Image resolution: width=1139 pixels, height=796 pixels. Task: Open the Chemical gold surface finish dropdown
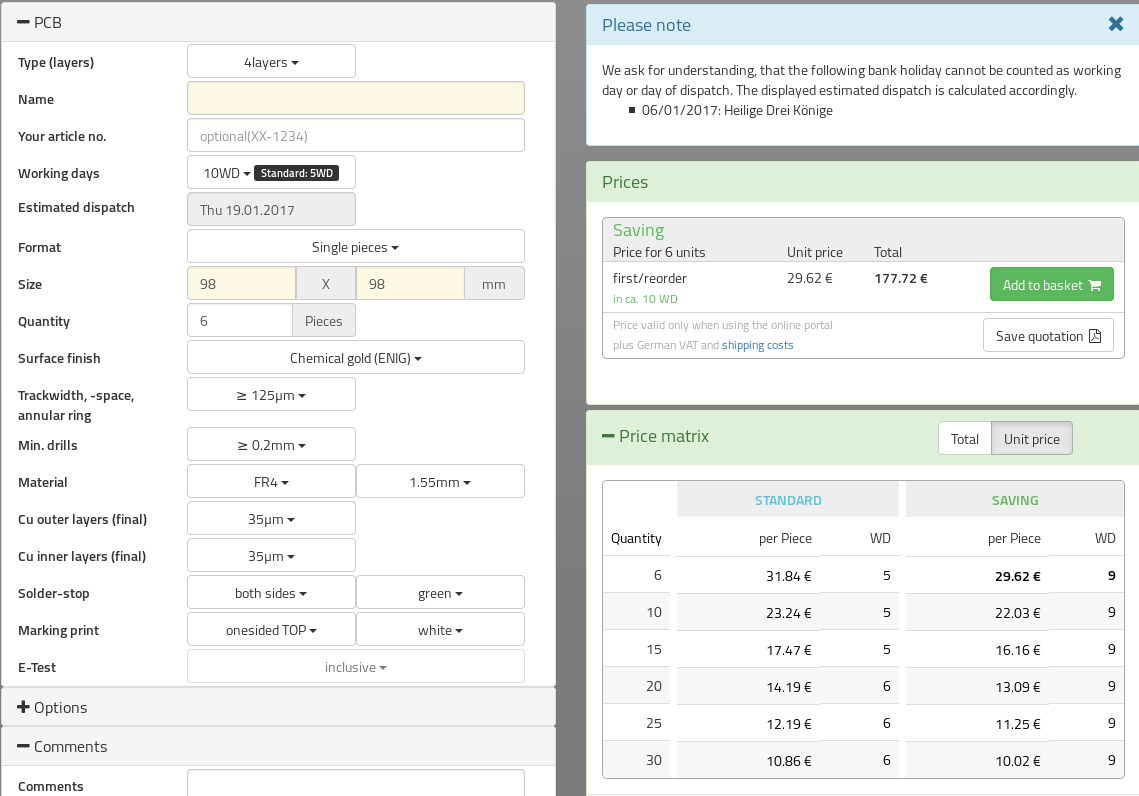tap(355, 358)
